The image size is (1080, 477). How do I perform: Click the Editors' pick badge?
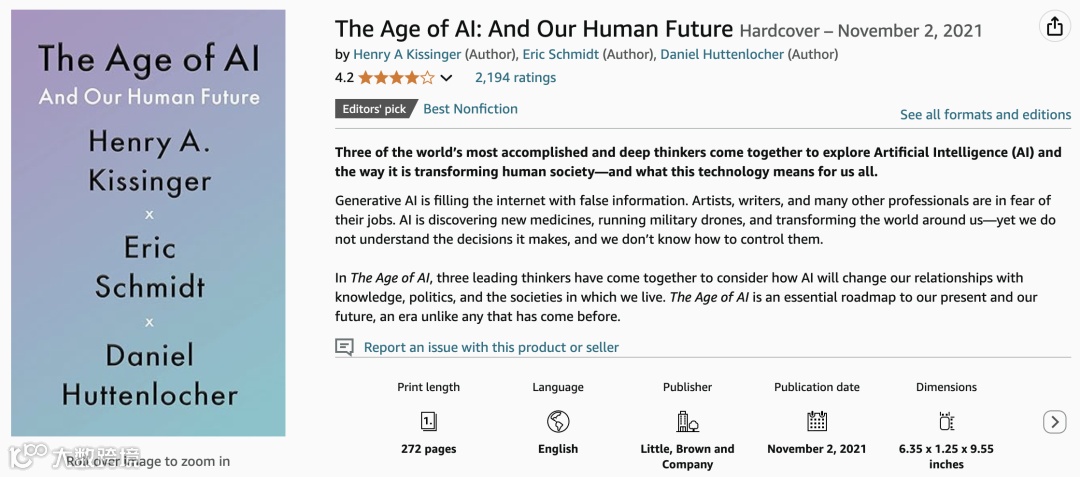(374, 109)
